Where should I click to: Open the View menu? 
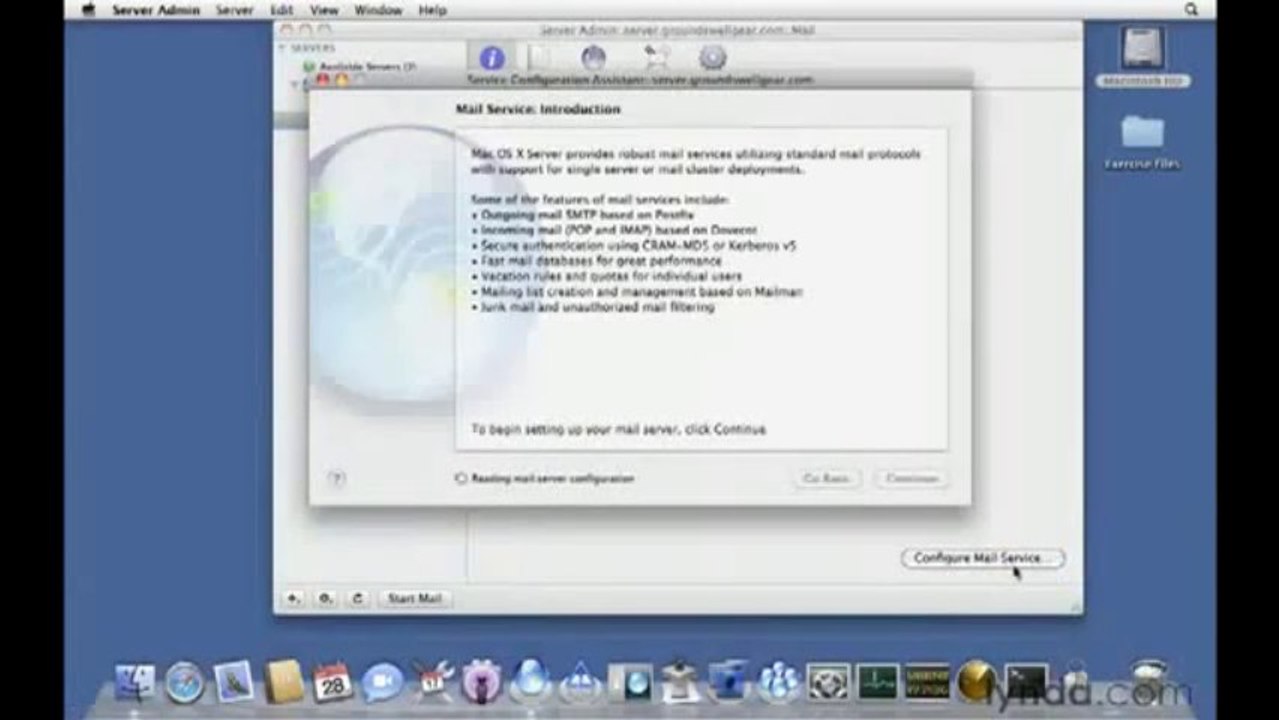(324, 10)
